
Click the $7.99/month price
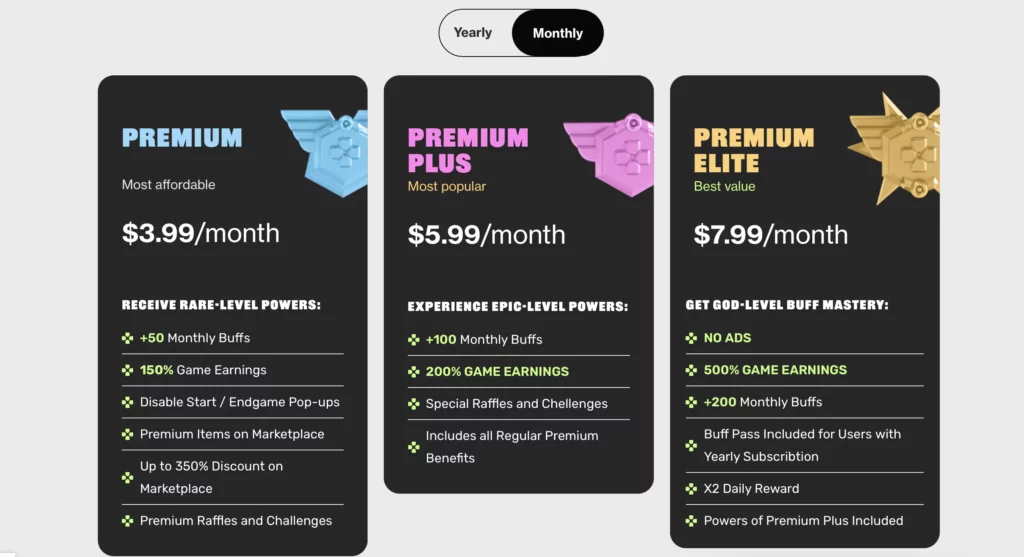(x=771, y=235)
